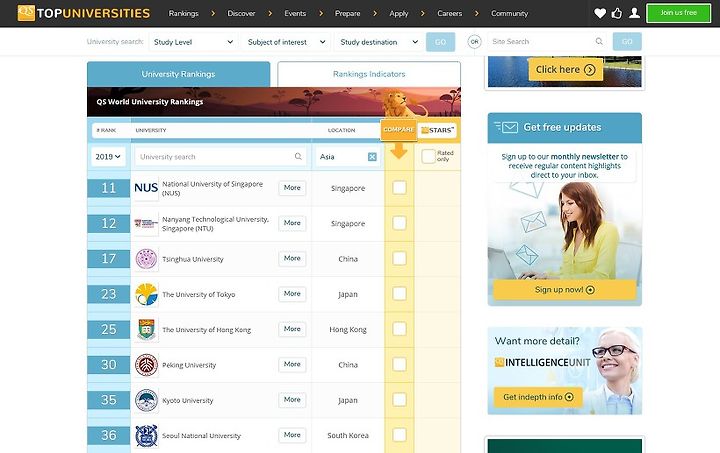The image size is (720, 453).
Task: Click chevron after Careers menu
Action: click(477, 14)
